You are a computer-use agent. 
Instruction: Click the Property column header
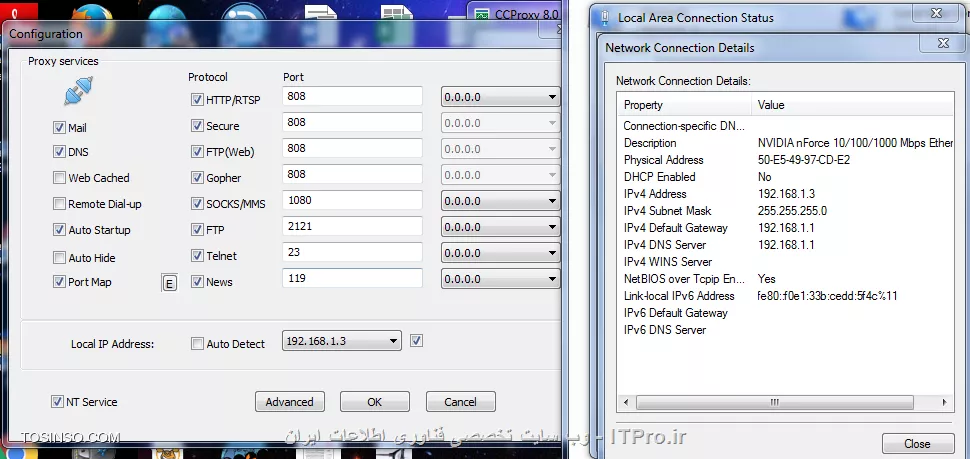tap(684, 105)
